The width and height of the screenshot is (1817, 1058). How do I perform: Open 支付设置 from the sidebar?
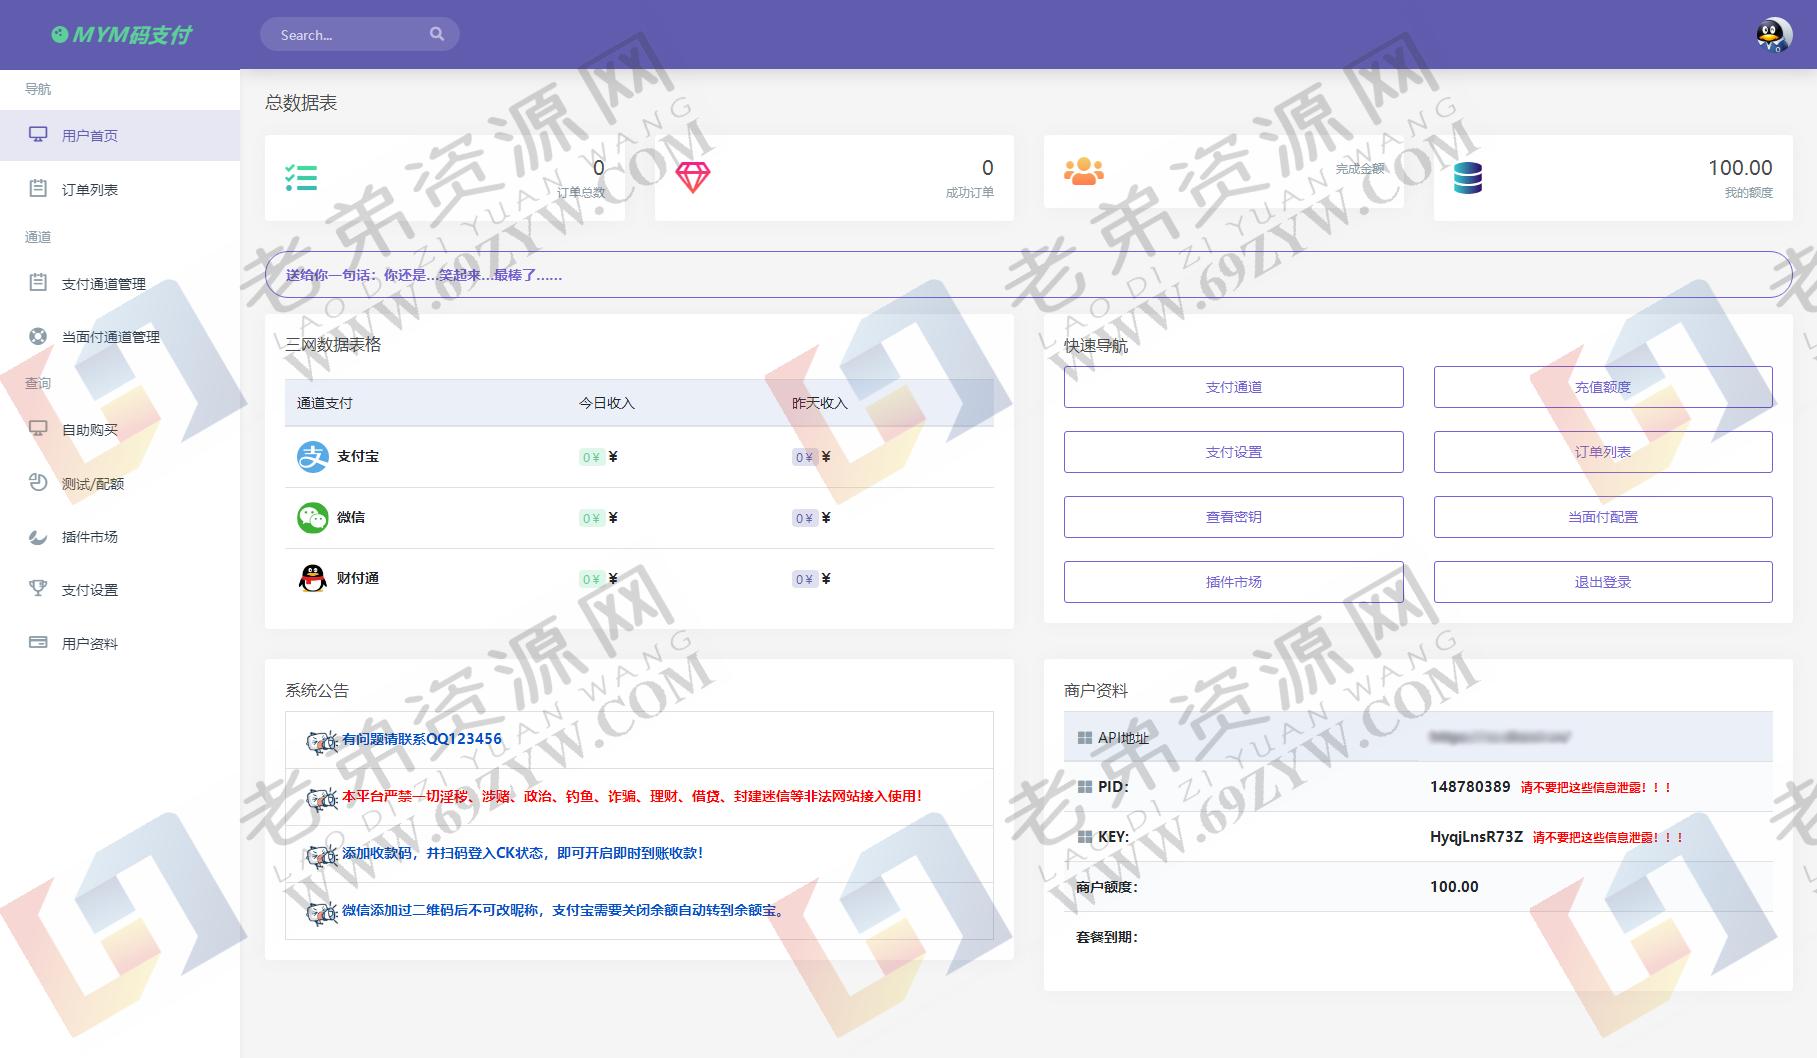[120, 590]
